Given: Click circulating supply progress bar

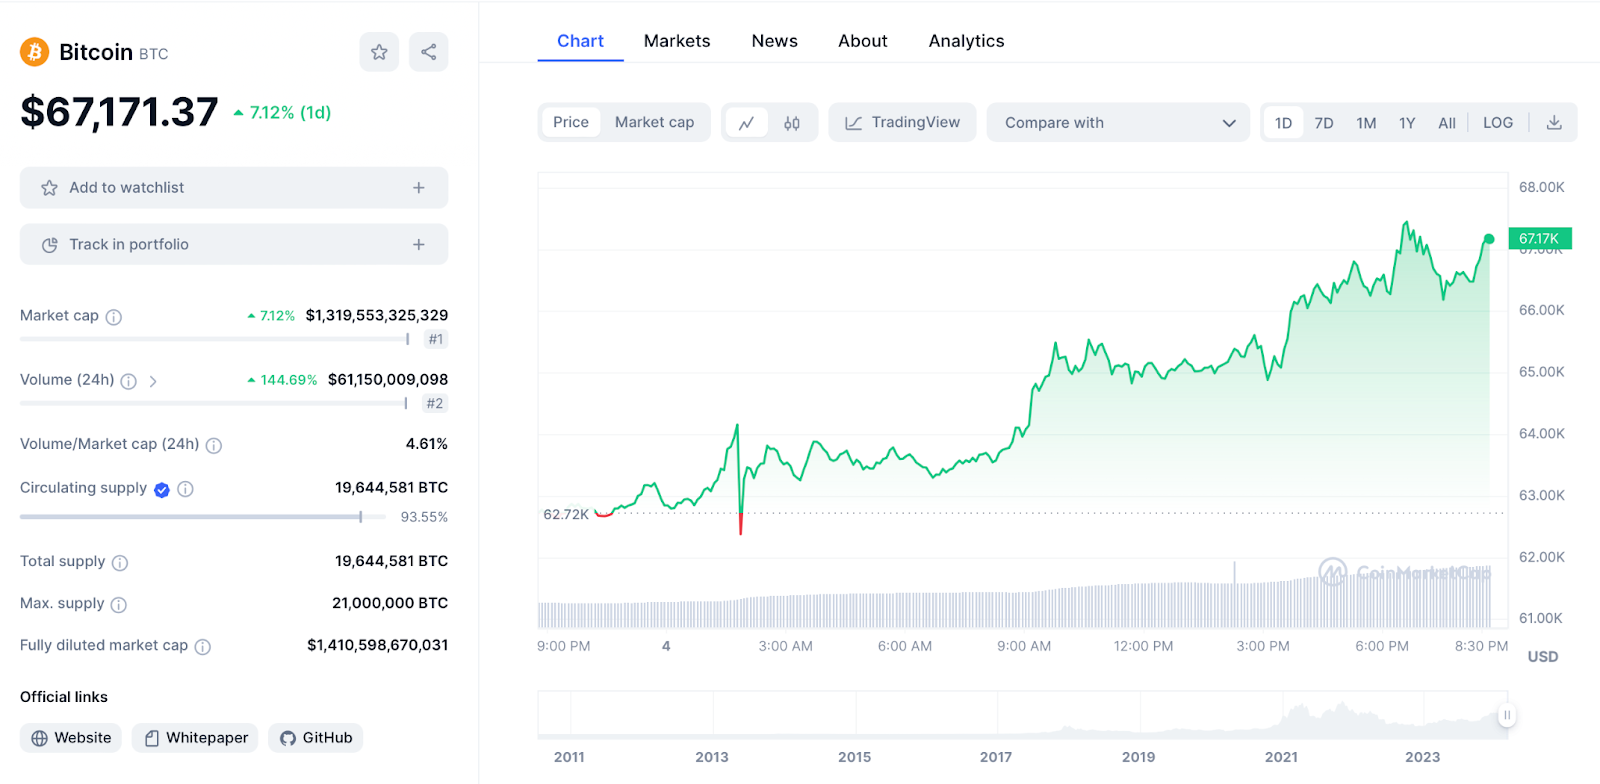Looking at the screenshot, I should [x=203, y=517].
